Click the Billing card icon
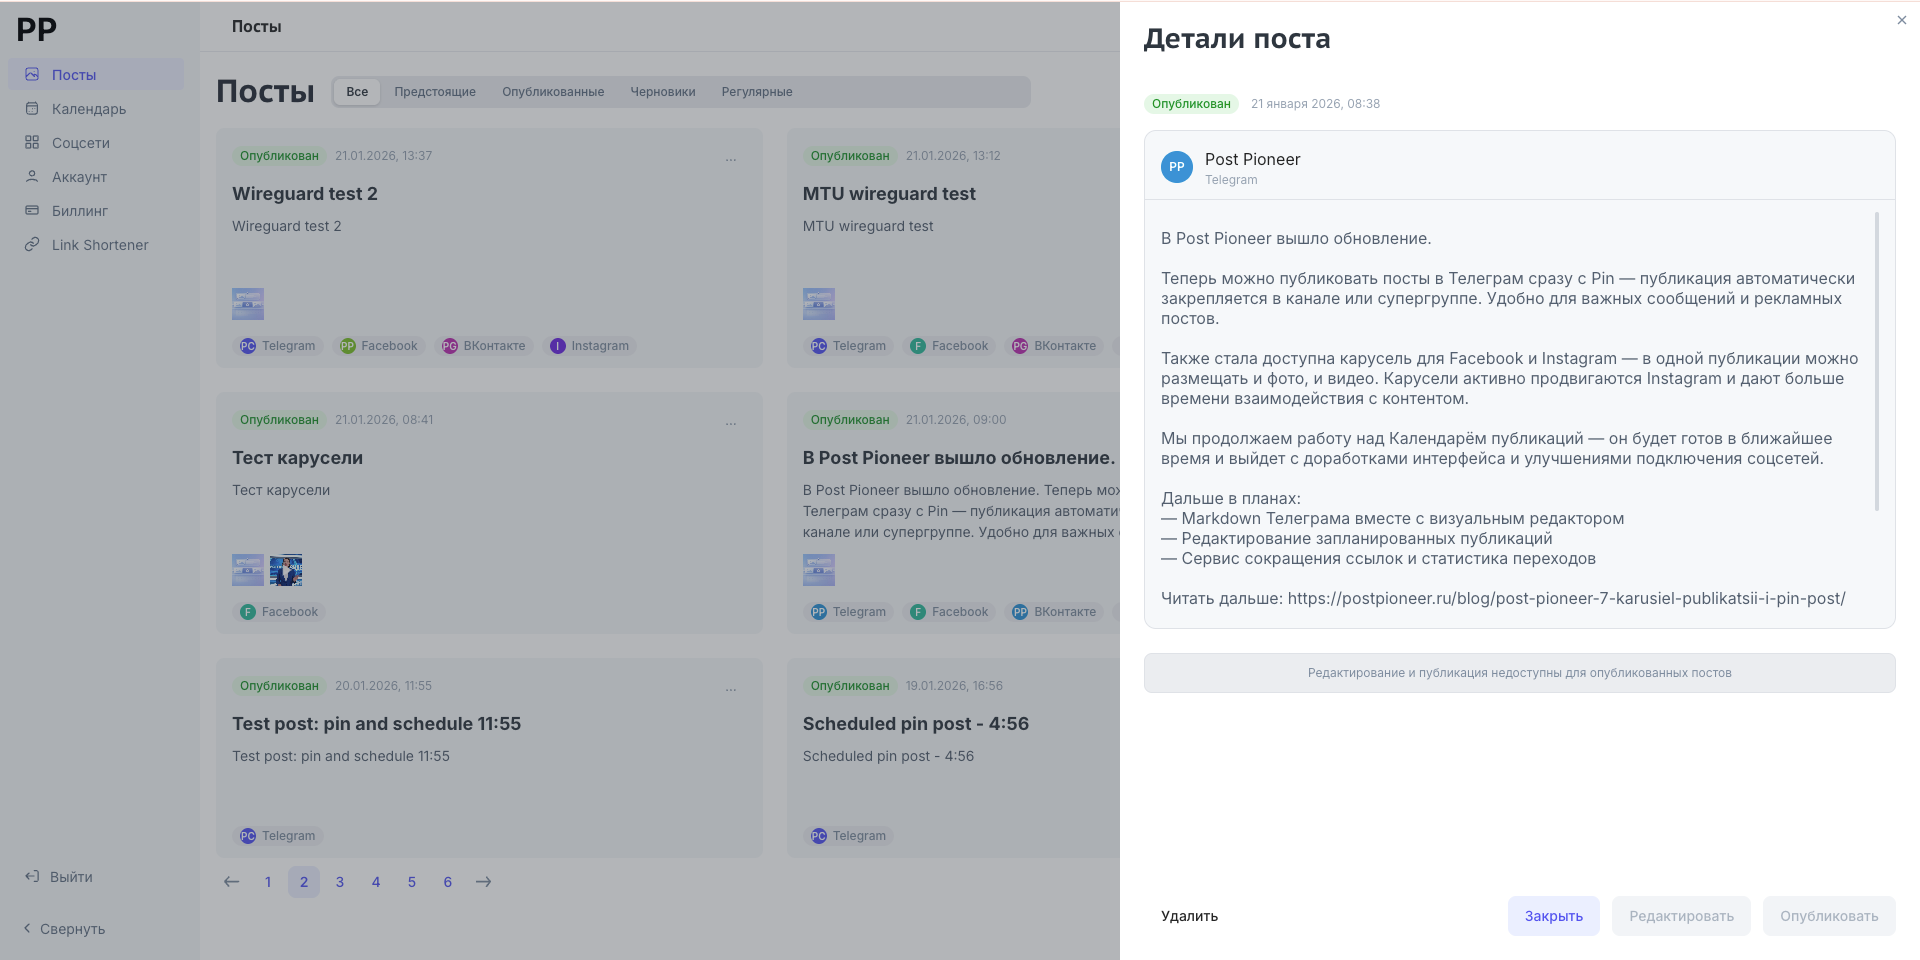The height and width of the screenshot is (960, 1920). 32,211
